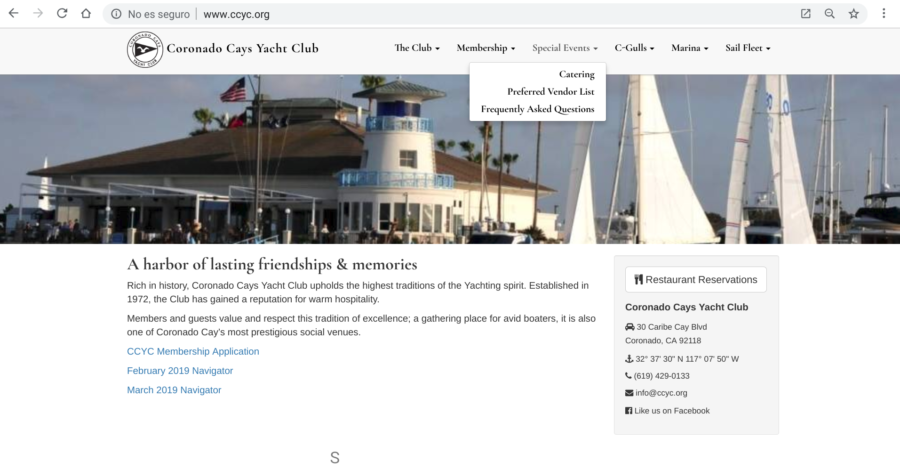Click Like us on Facebook link

point(672,410)
